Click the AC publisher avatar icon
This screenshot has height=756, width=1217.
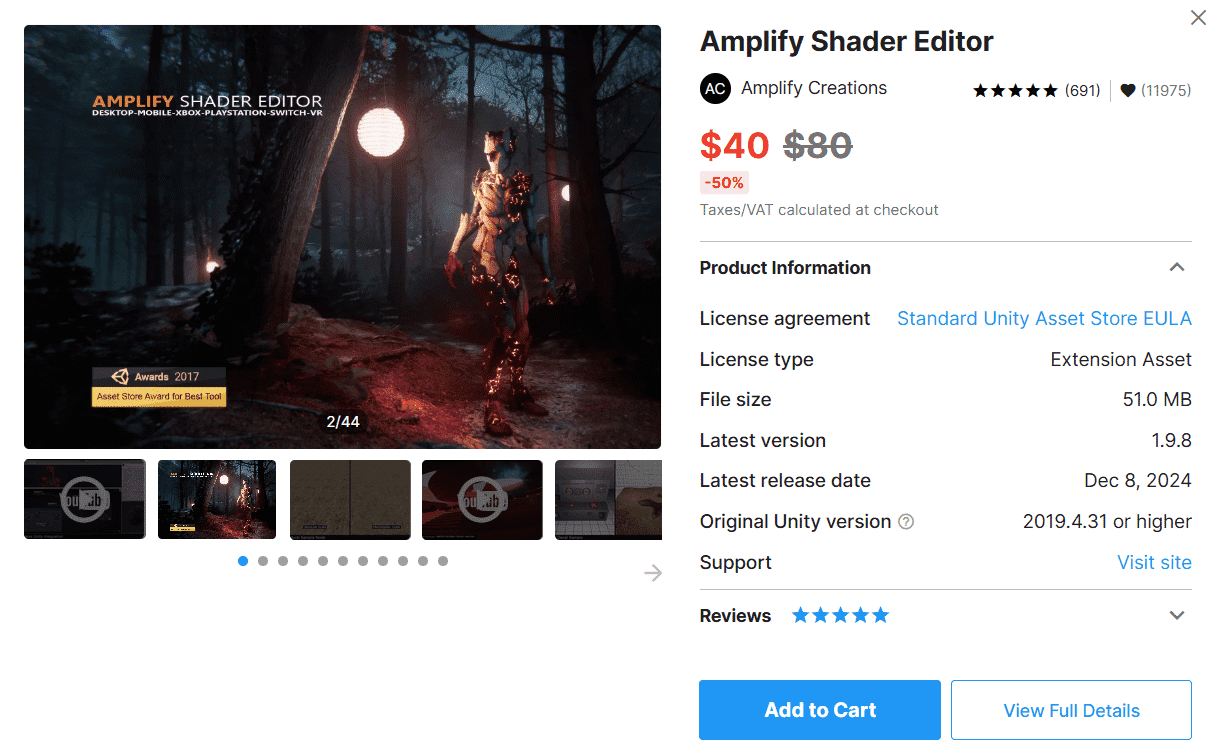tap(715, 88)
